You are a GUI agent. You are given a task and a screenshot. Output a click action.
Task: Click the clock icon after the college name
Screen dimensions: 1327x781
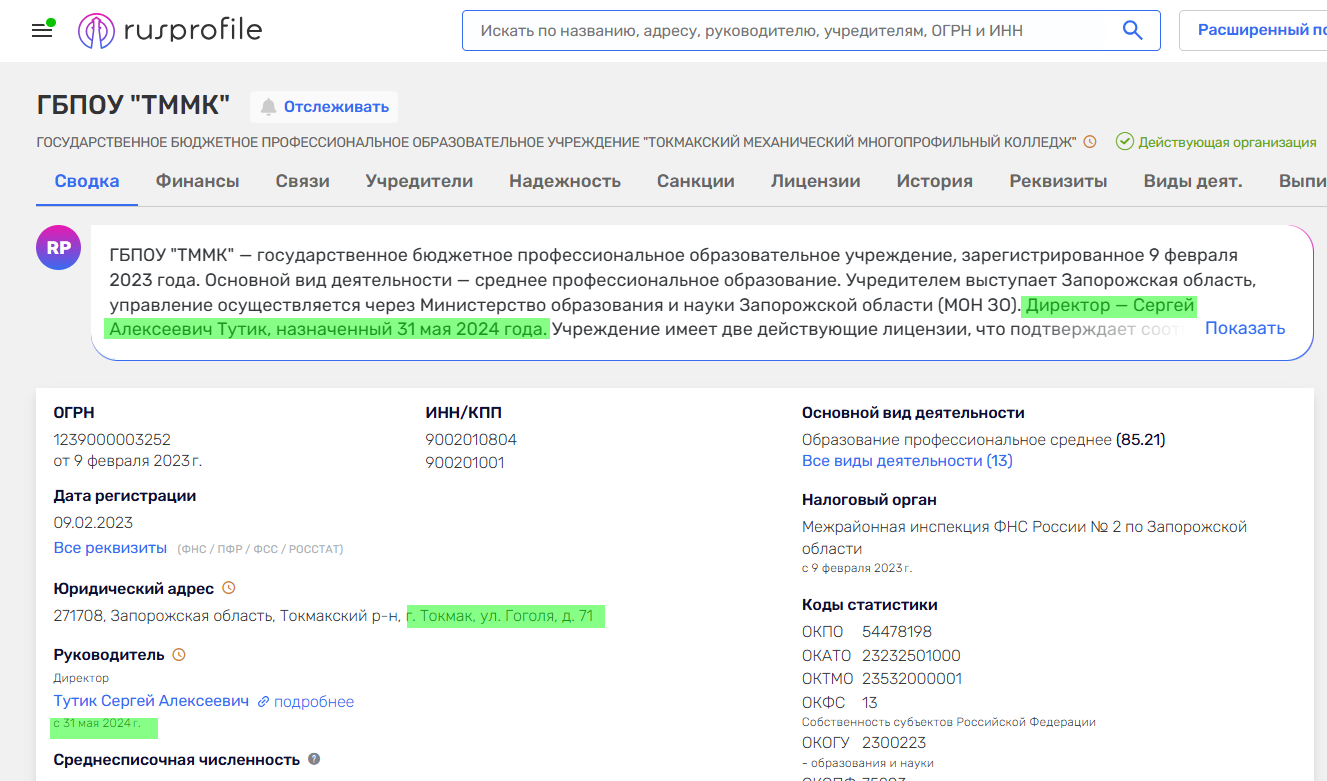click(x=1088, y=142)
